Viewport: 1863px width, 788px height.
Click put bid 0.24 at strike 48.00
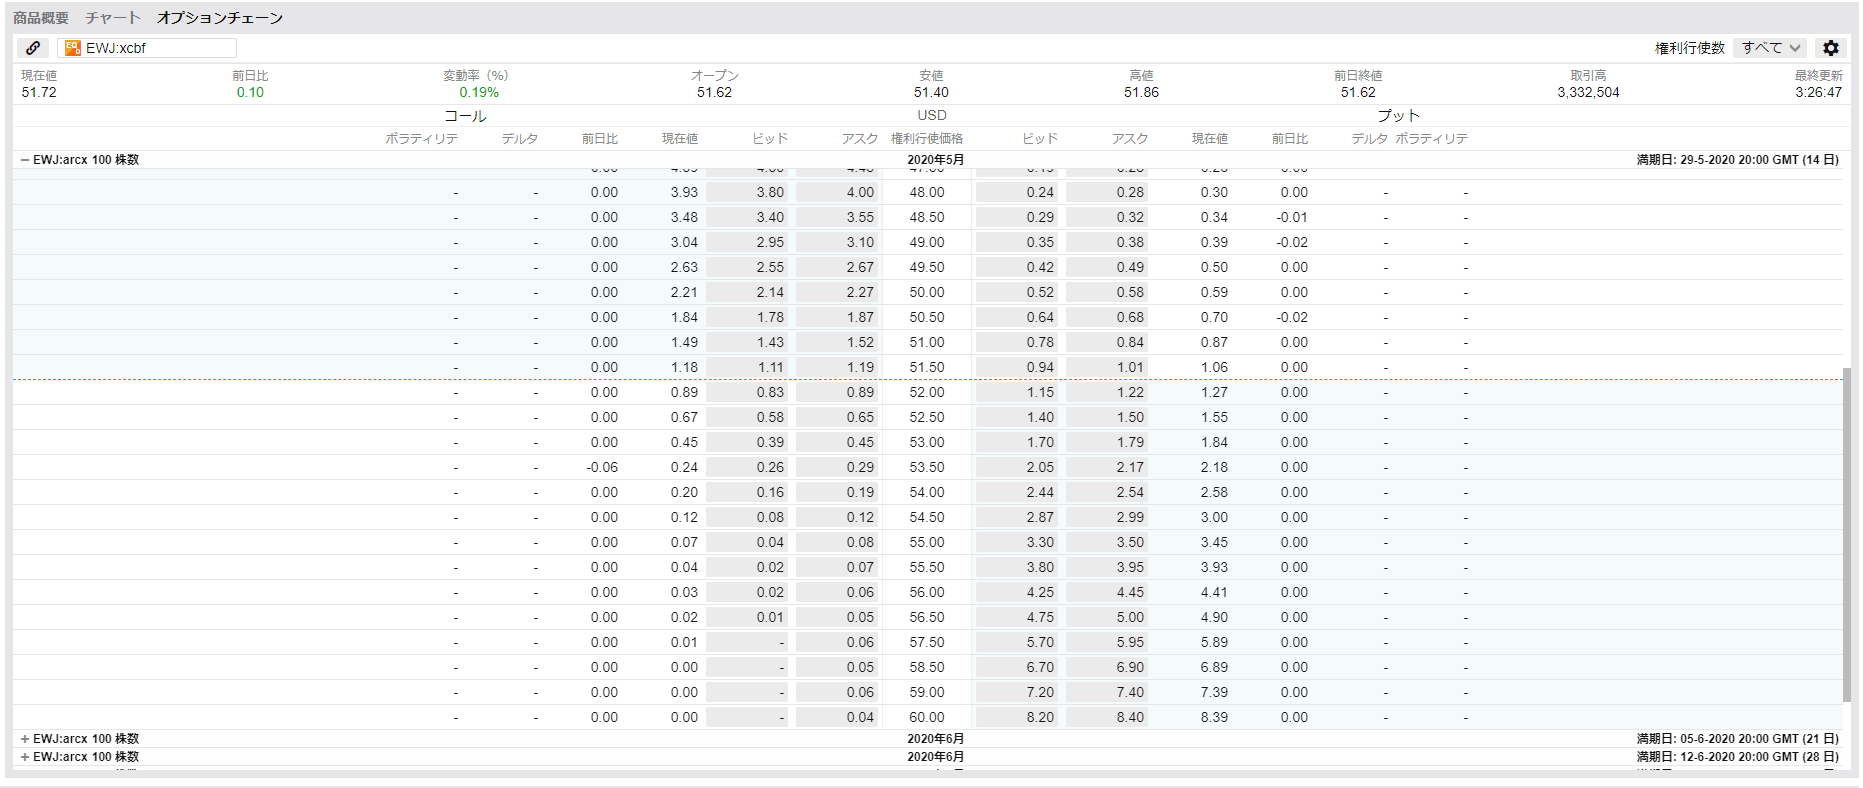click(1017, 193)
